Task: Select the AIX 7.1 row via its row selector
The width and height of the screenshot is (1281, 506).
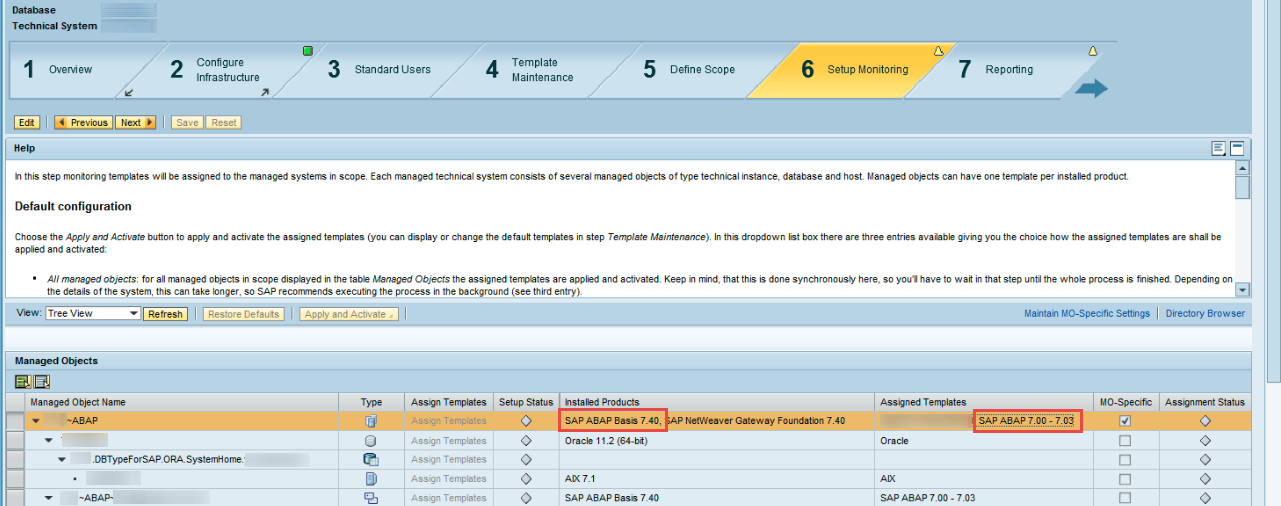Action: (15, 478)
